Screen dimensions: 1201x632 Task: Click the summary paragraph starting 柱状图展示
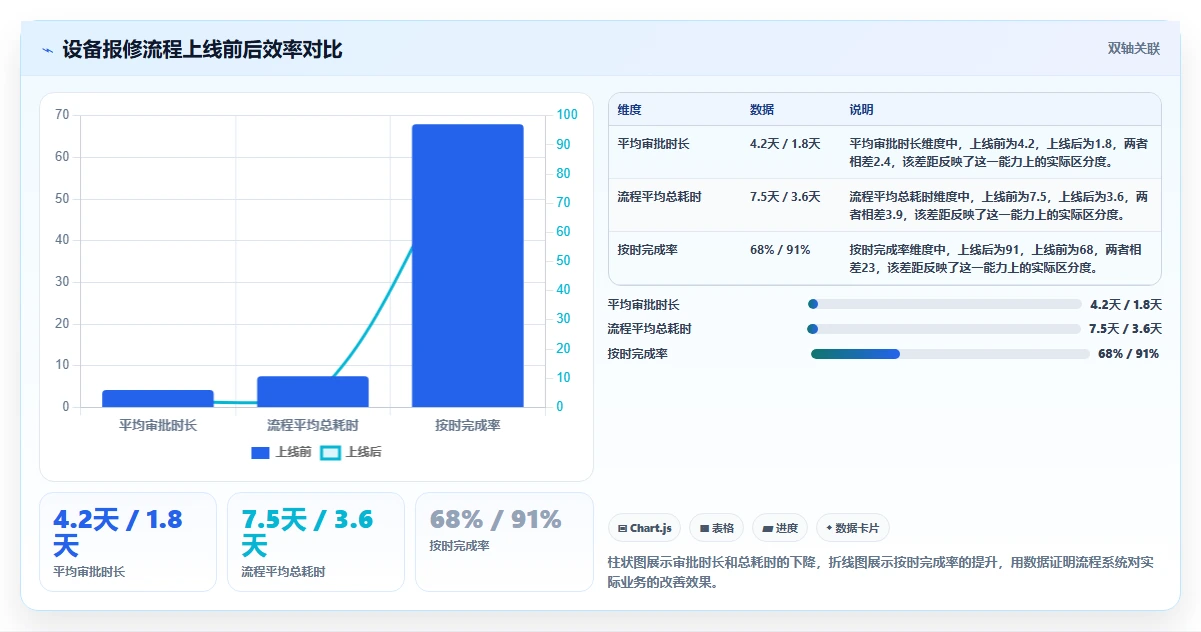tap(880, 572)
